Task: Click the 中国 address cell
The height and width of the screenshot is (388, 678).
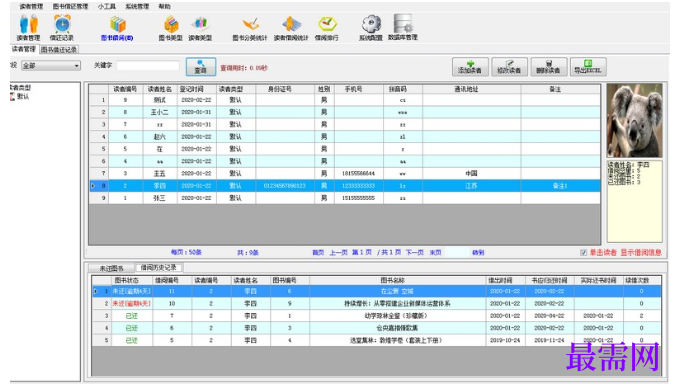Action: (x=472, y=173)
